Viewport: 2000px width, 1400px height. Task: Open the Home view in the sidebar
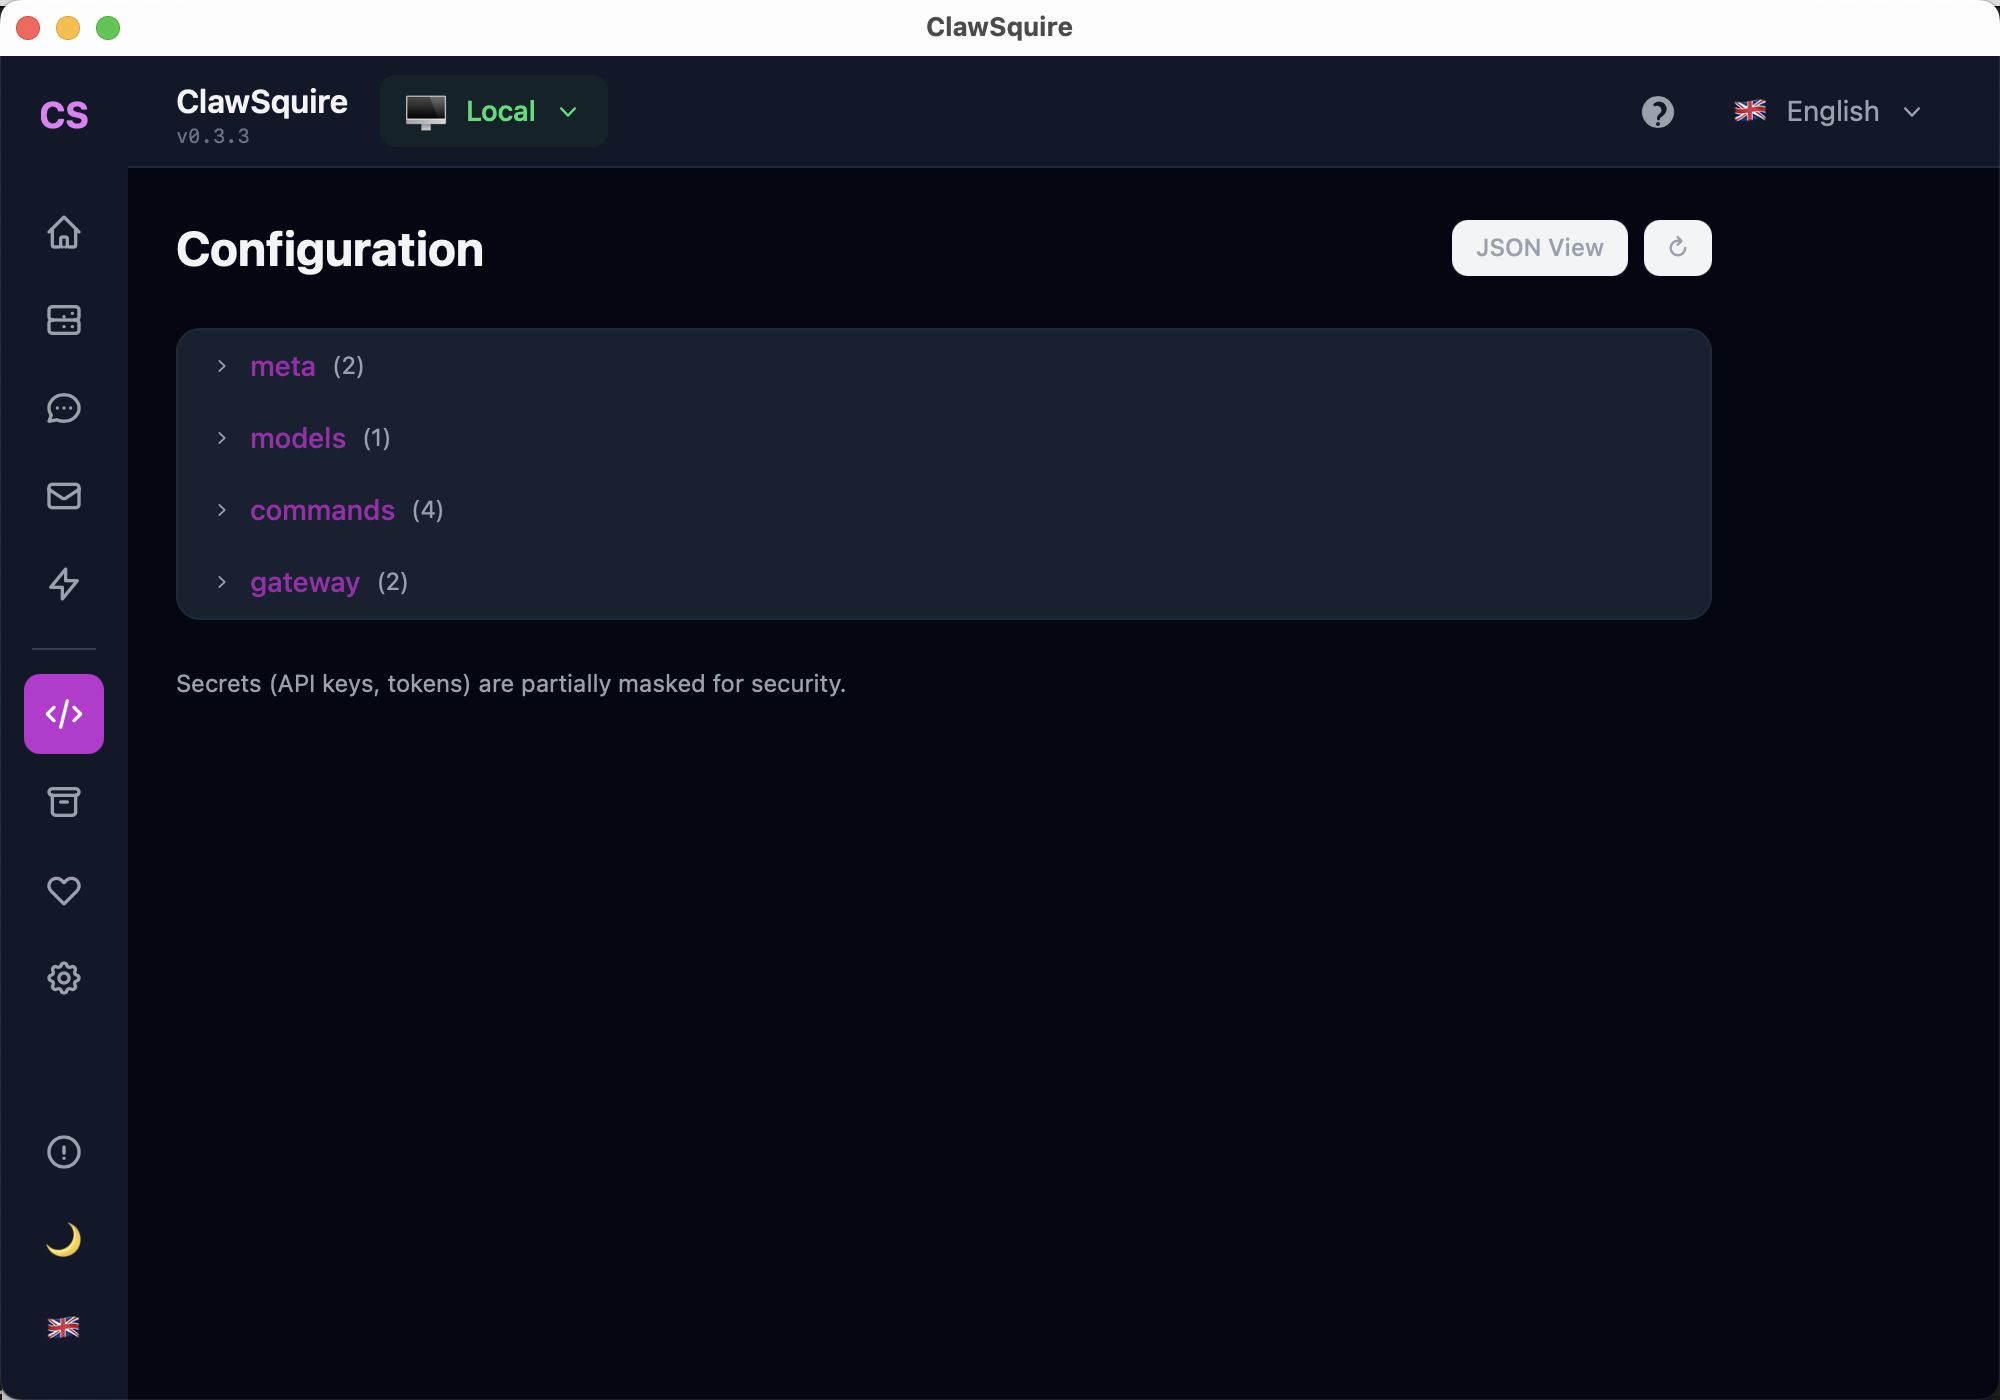pyautogui.click(x=64, y=232)
